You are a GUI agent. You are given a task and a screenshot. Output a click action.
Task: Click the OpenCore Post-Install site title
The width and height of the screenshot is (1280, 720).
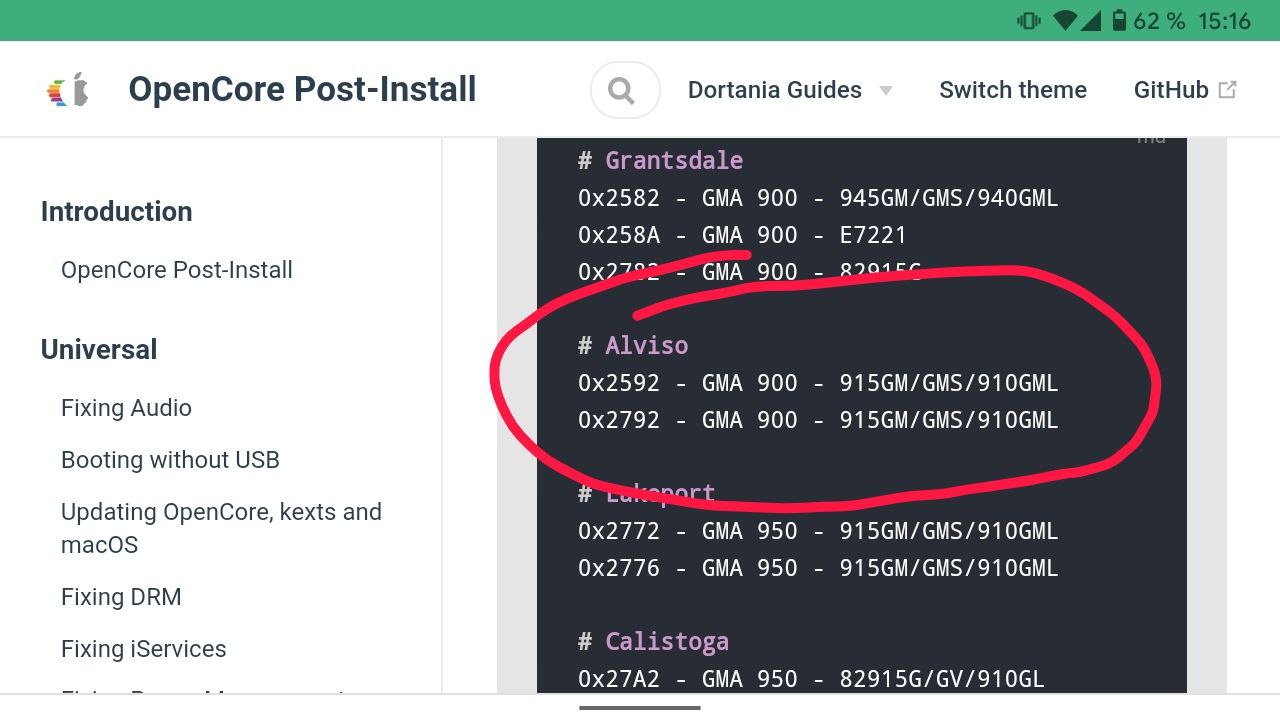click(302, 89)
